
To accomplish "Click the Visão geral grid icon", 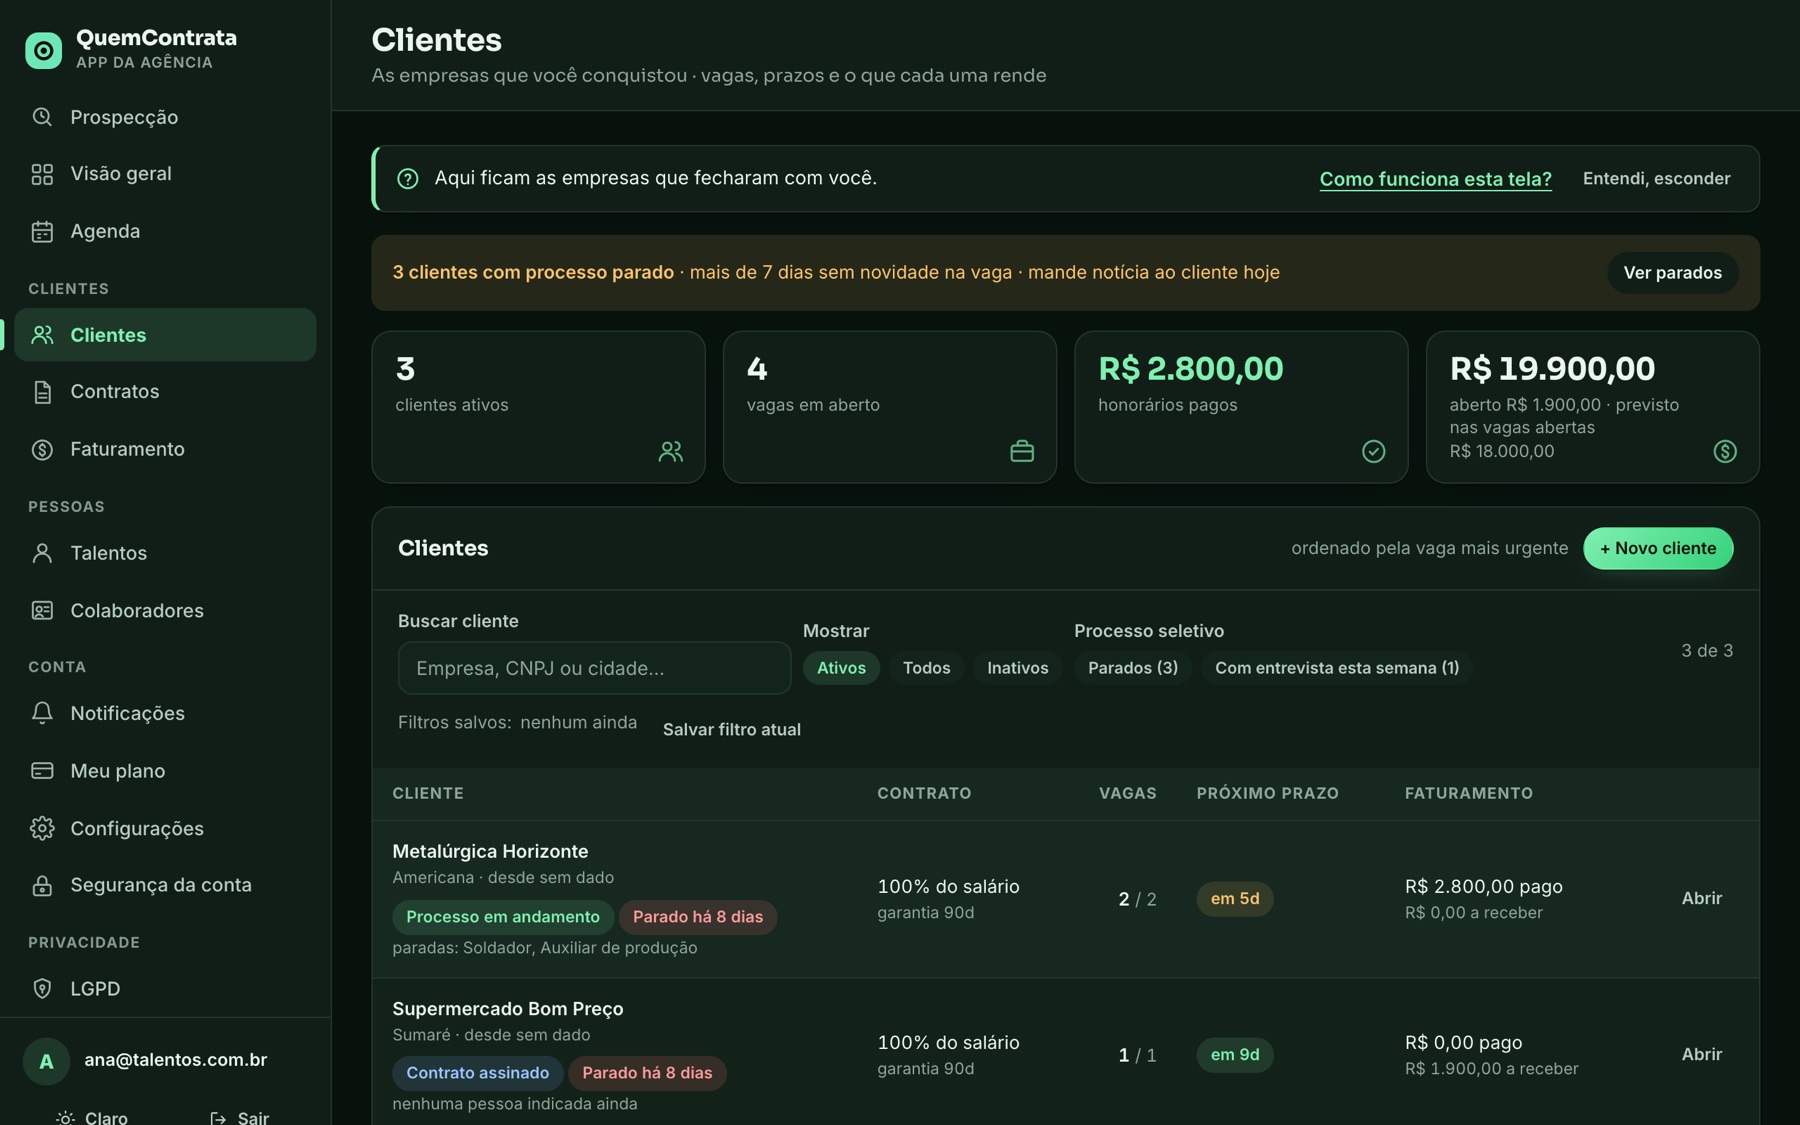I will 42,174.
